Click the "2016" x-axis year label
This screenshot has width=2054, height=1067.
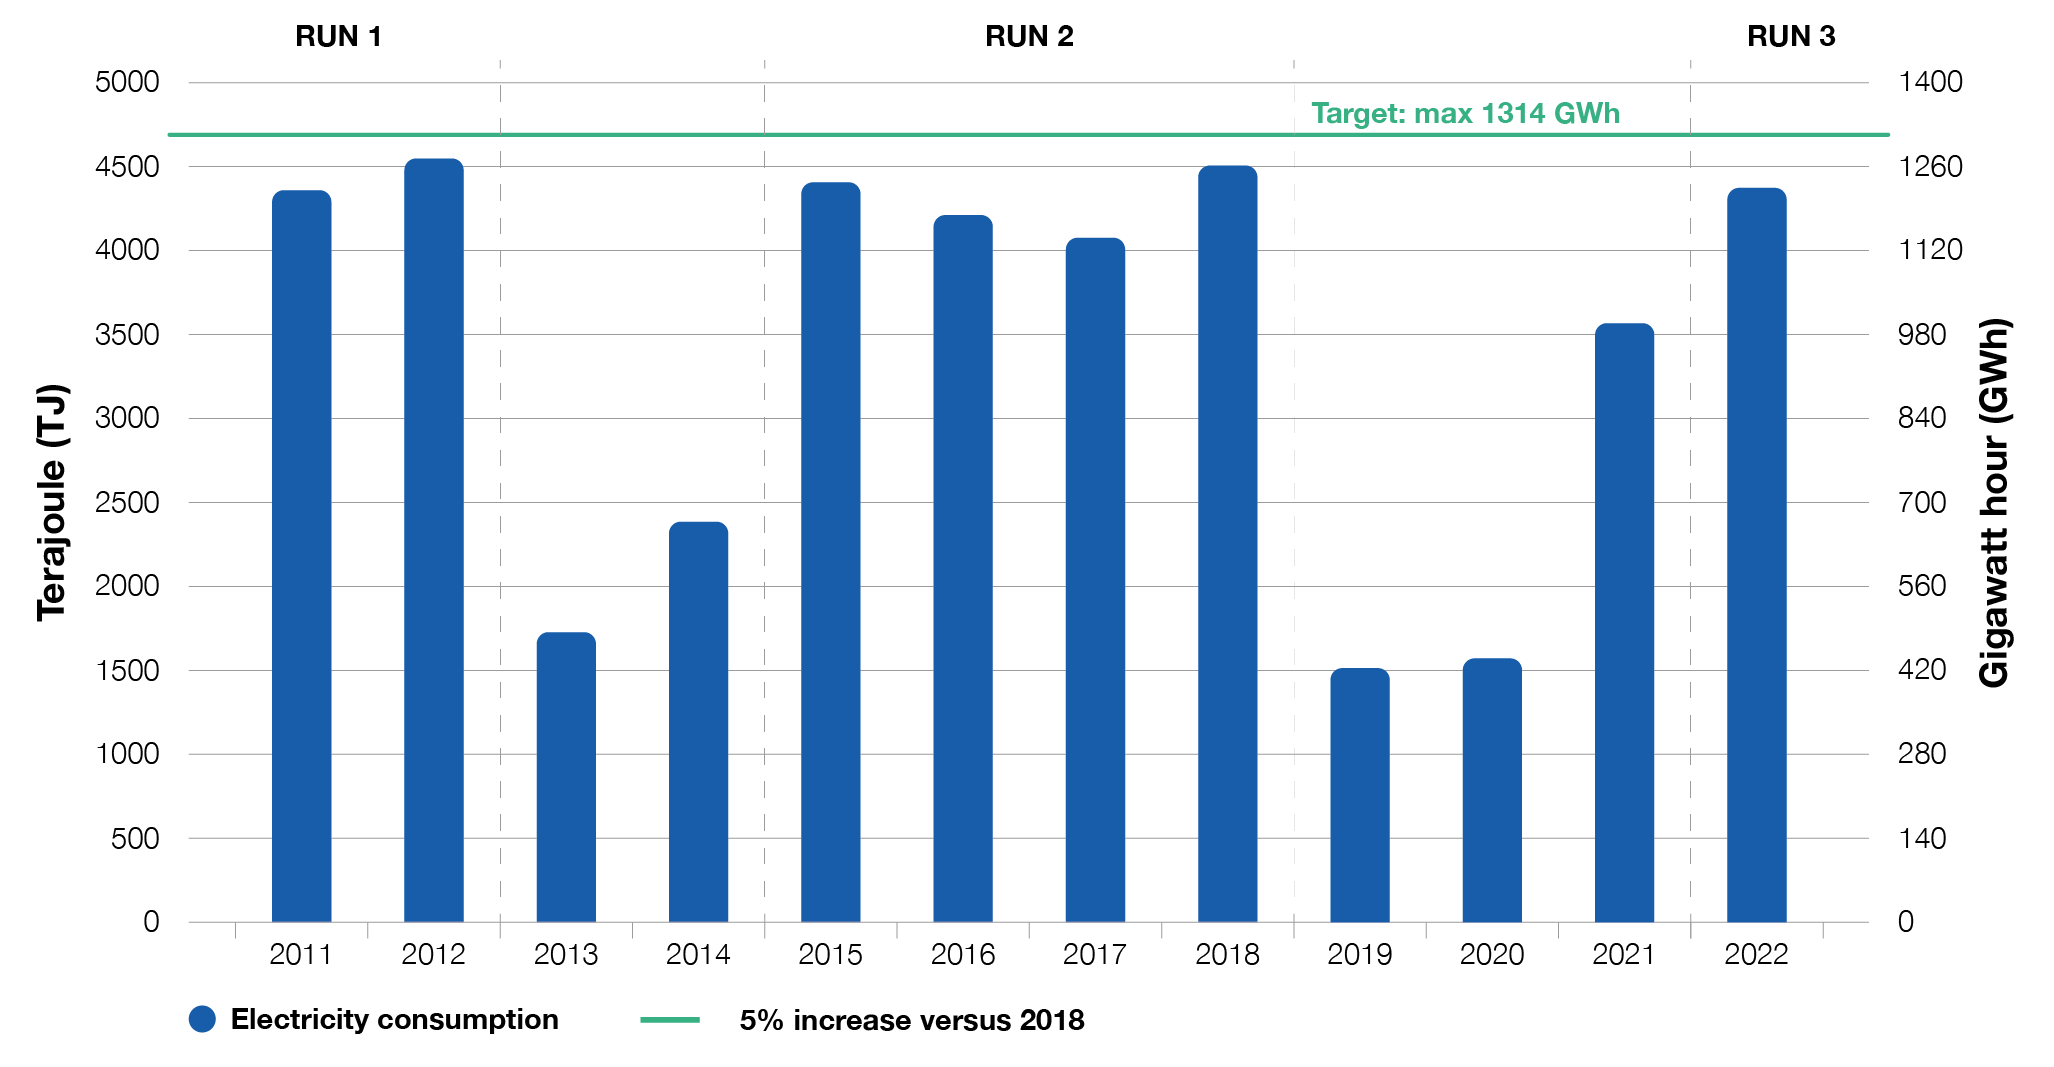click(x=963, y=954)
